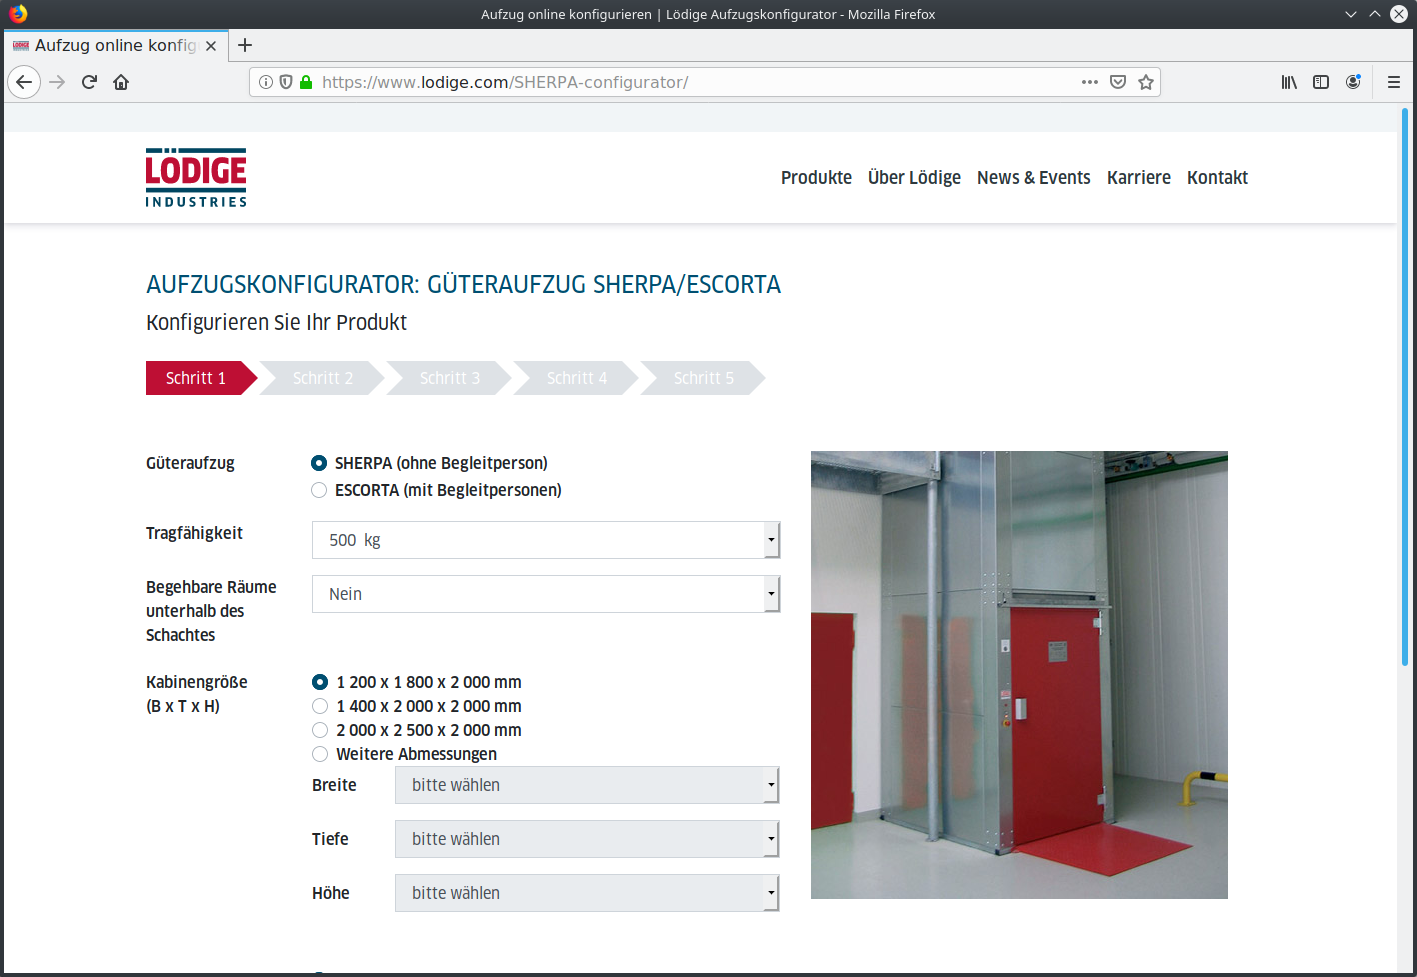Switch to Aufzug online konfigurieren browser tab
Viewport: 1417px width, 977px height.
click(x=115, y=46)
